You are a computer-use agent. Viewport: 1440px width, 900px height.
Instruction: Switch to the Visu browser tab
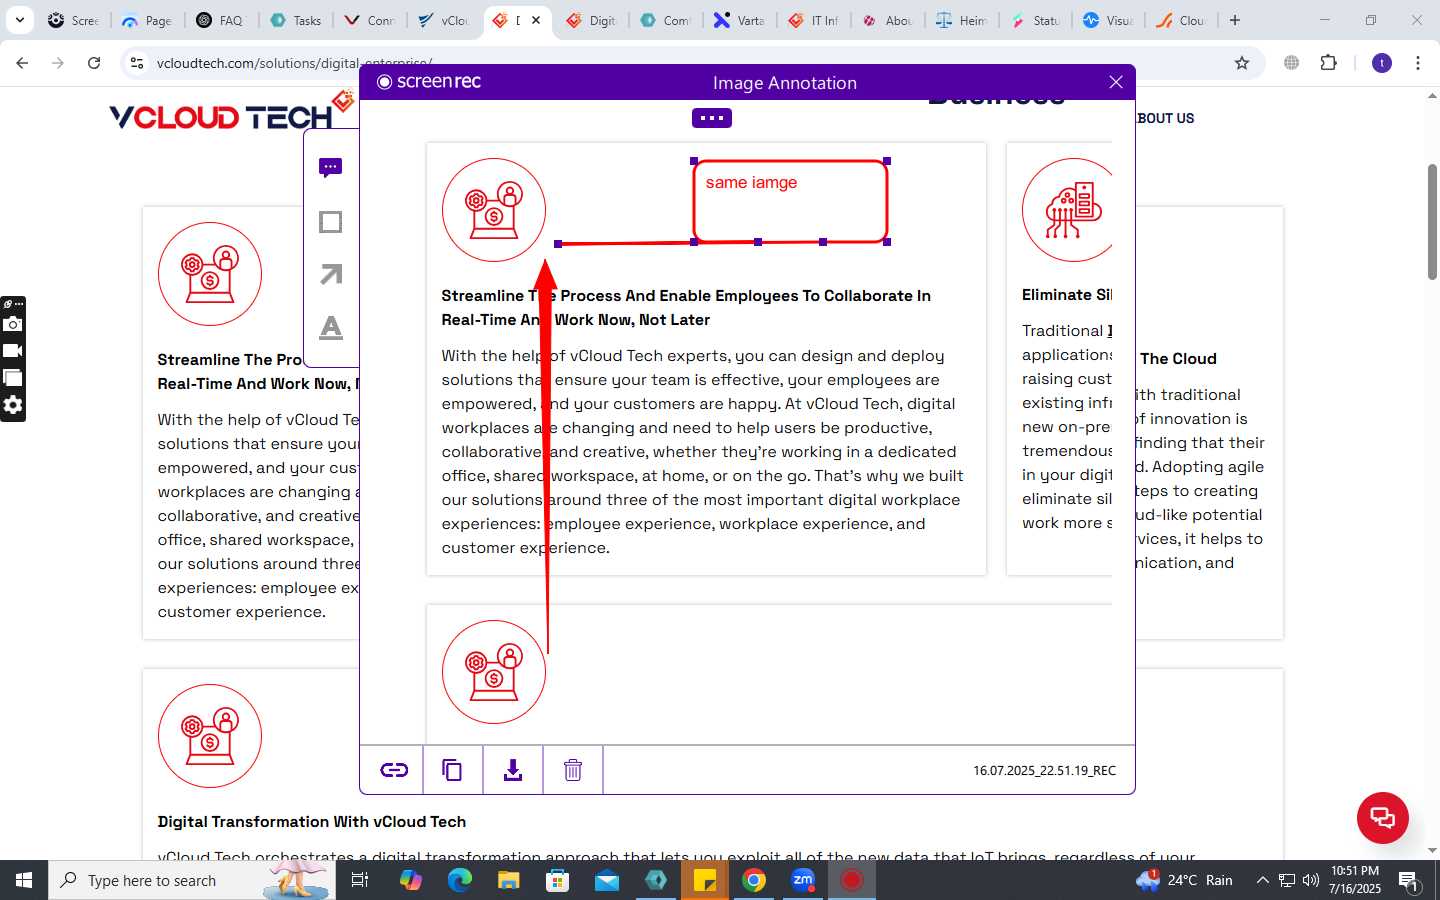click(x=1110, y=20)
